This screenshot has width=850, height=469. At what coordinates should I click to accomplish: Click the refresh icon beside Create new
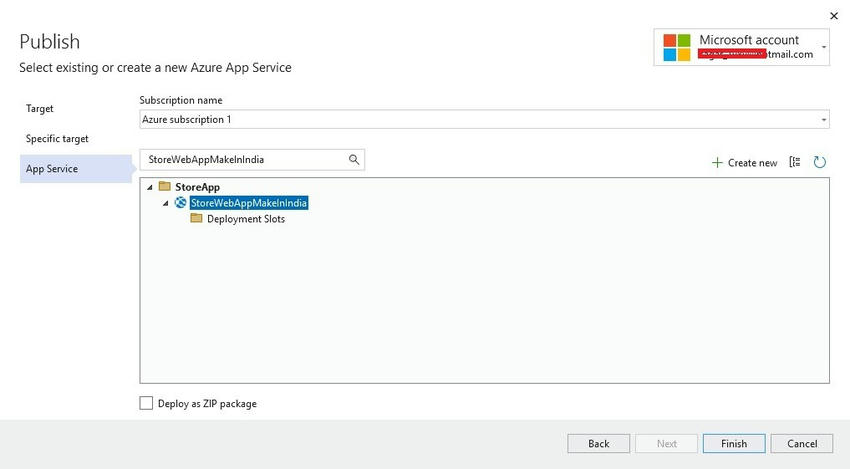[x=820, y=162]
